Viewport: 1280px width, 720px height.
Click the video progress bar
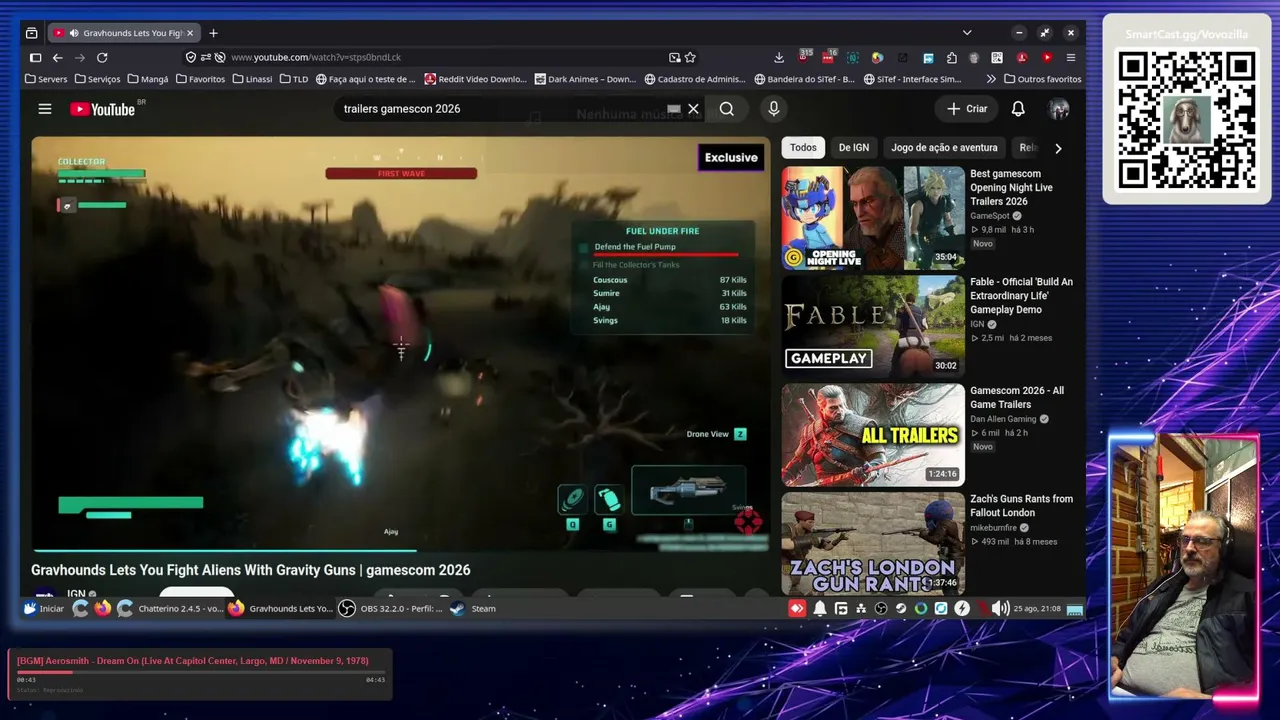click(x=401, y=550)
